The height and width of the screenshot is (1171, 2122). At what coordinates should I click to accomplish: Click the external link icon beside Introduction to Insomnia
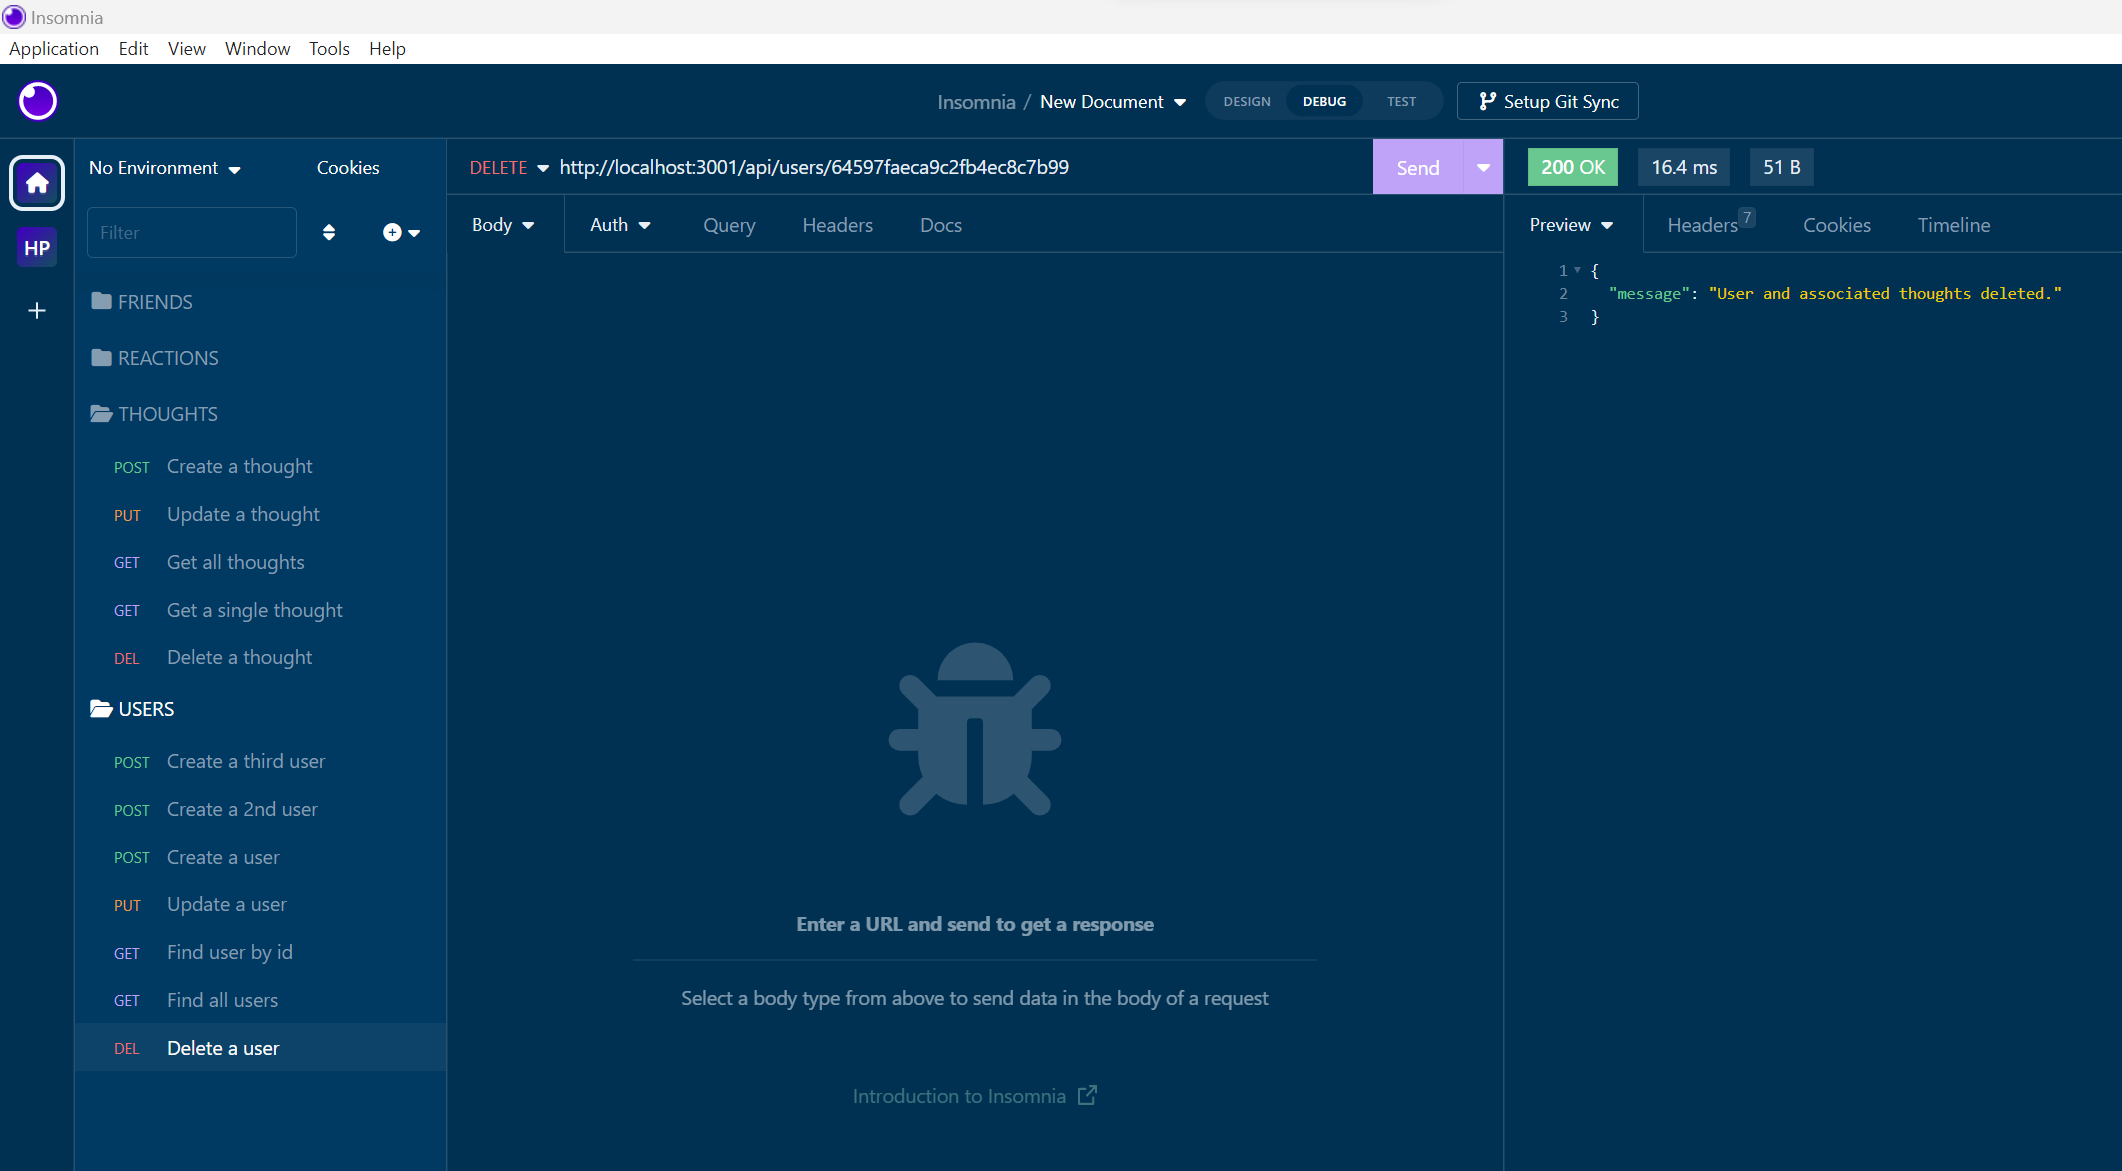tap(1086, 1095)
